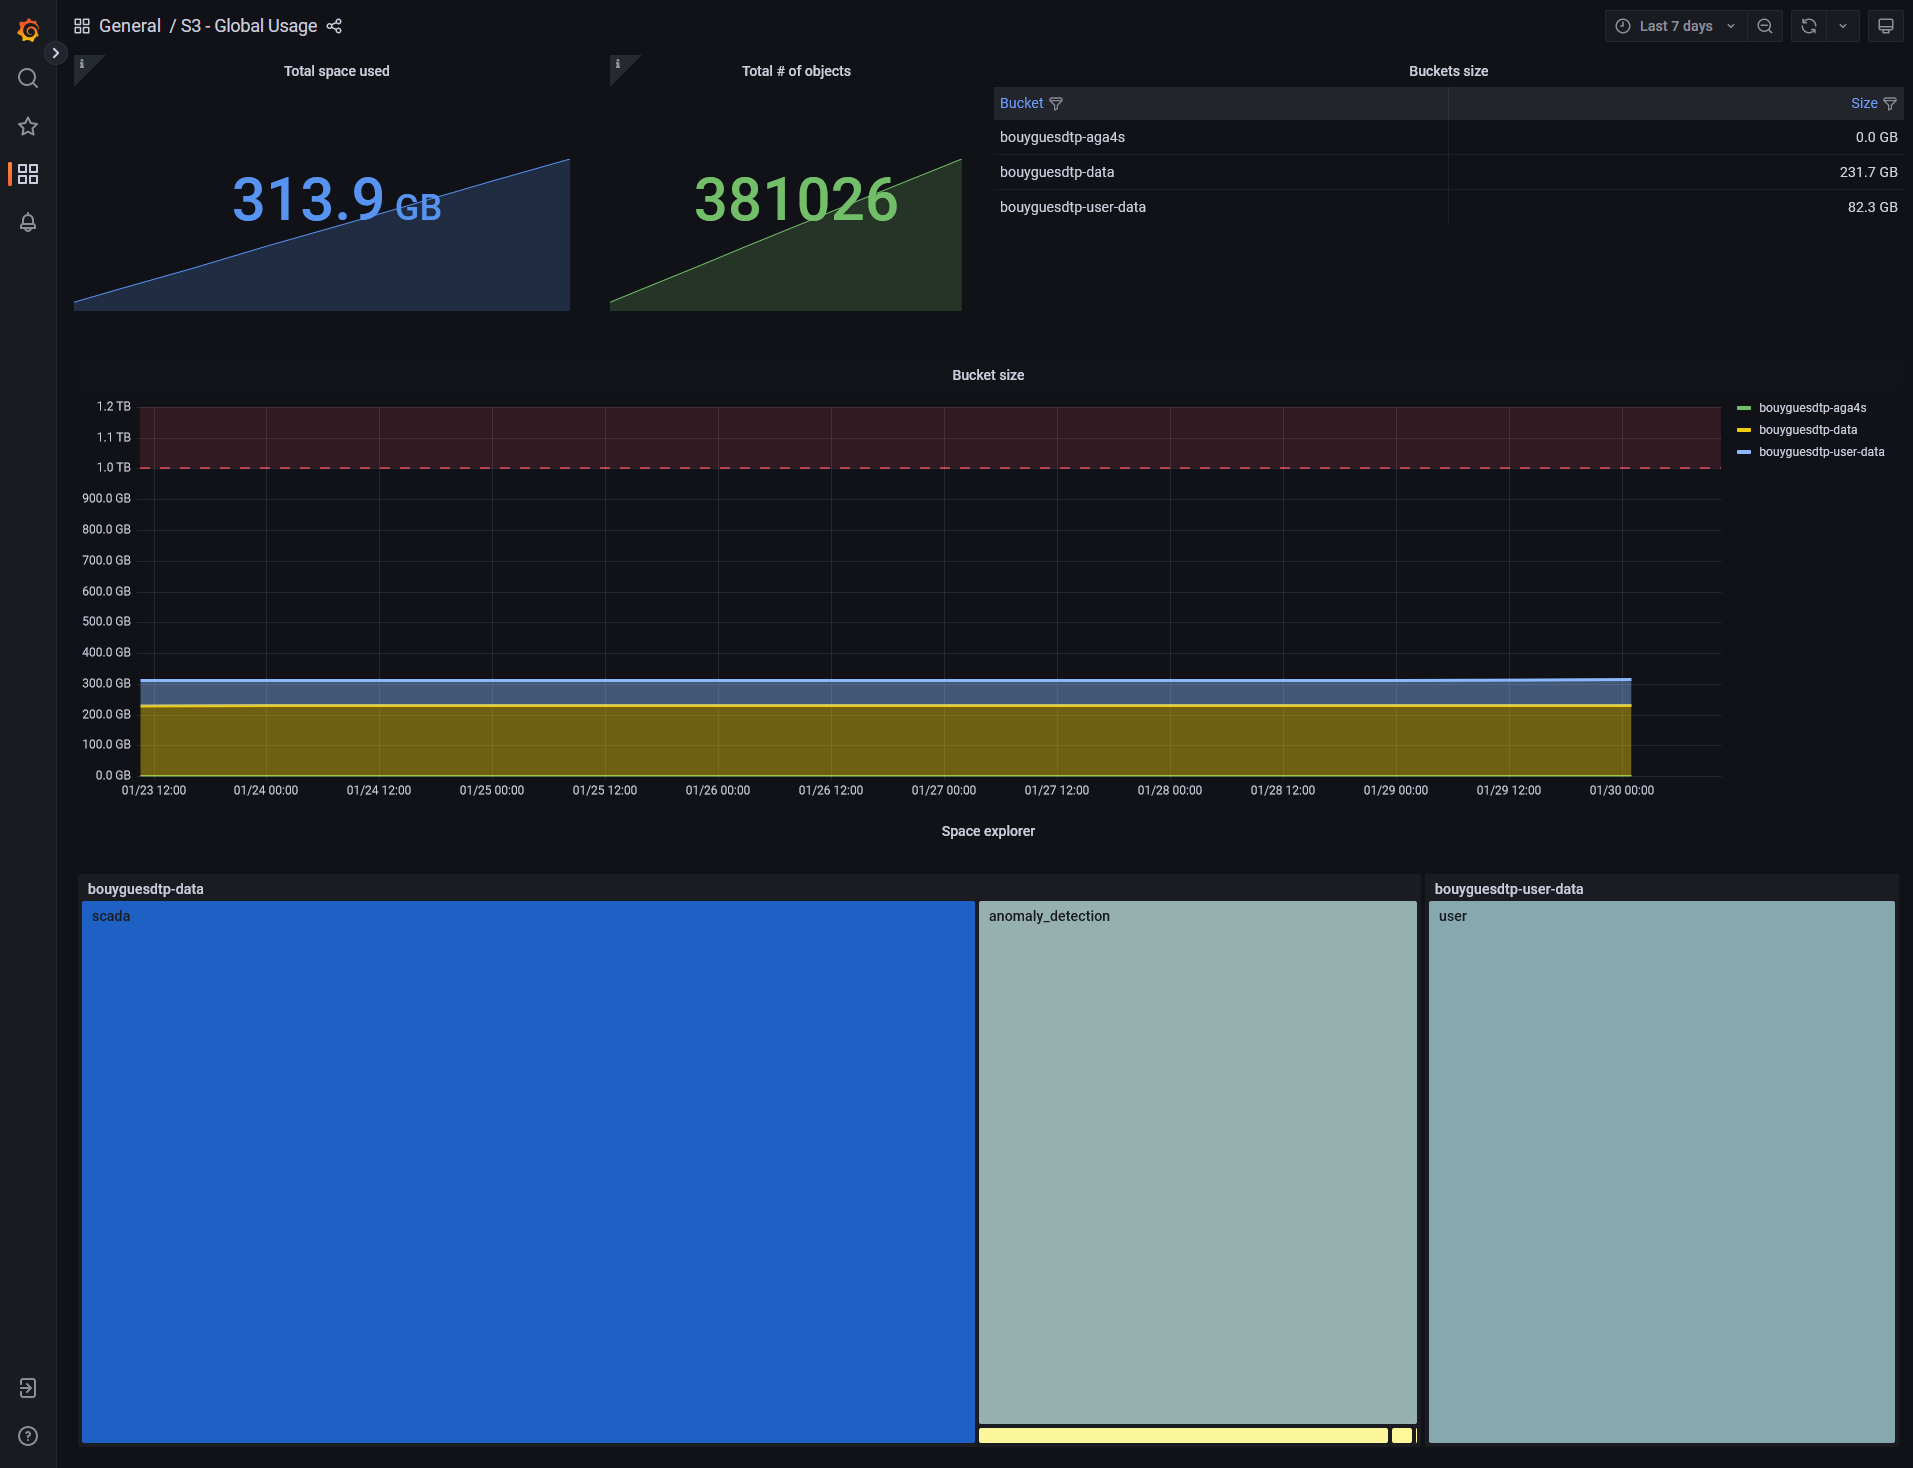The width and height of the screenshot is (1913, 1468).
Task: Toggle bouyguesdtp-data series in legend
Action: [1808, 430]
